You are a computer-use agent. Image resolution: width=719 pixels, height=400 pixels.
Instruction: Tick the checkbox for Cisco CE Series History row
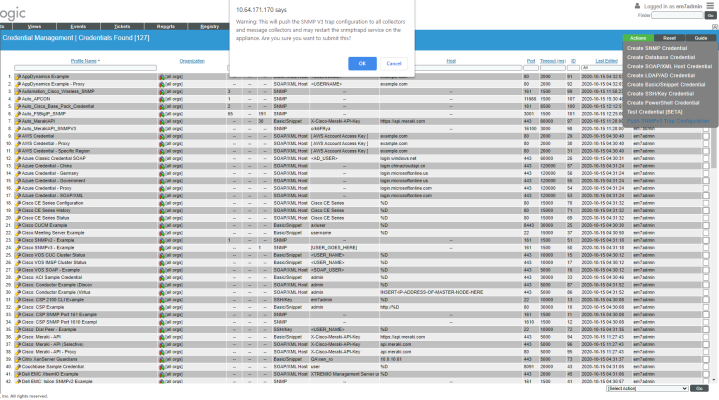pos(706,211)
